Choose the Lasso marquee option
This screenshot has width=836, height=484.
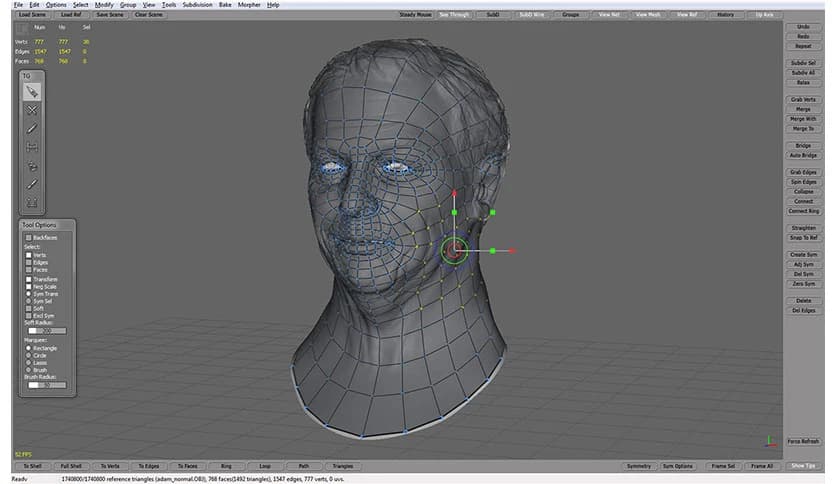(29, 362)
